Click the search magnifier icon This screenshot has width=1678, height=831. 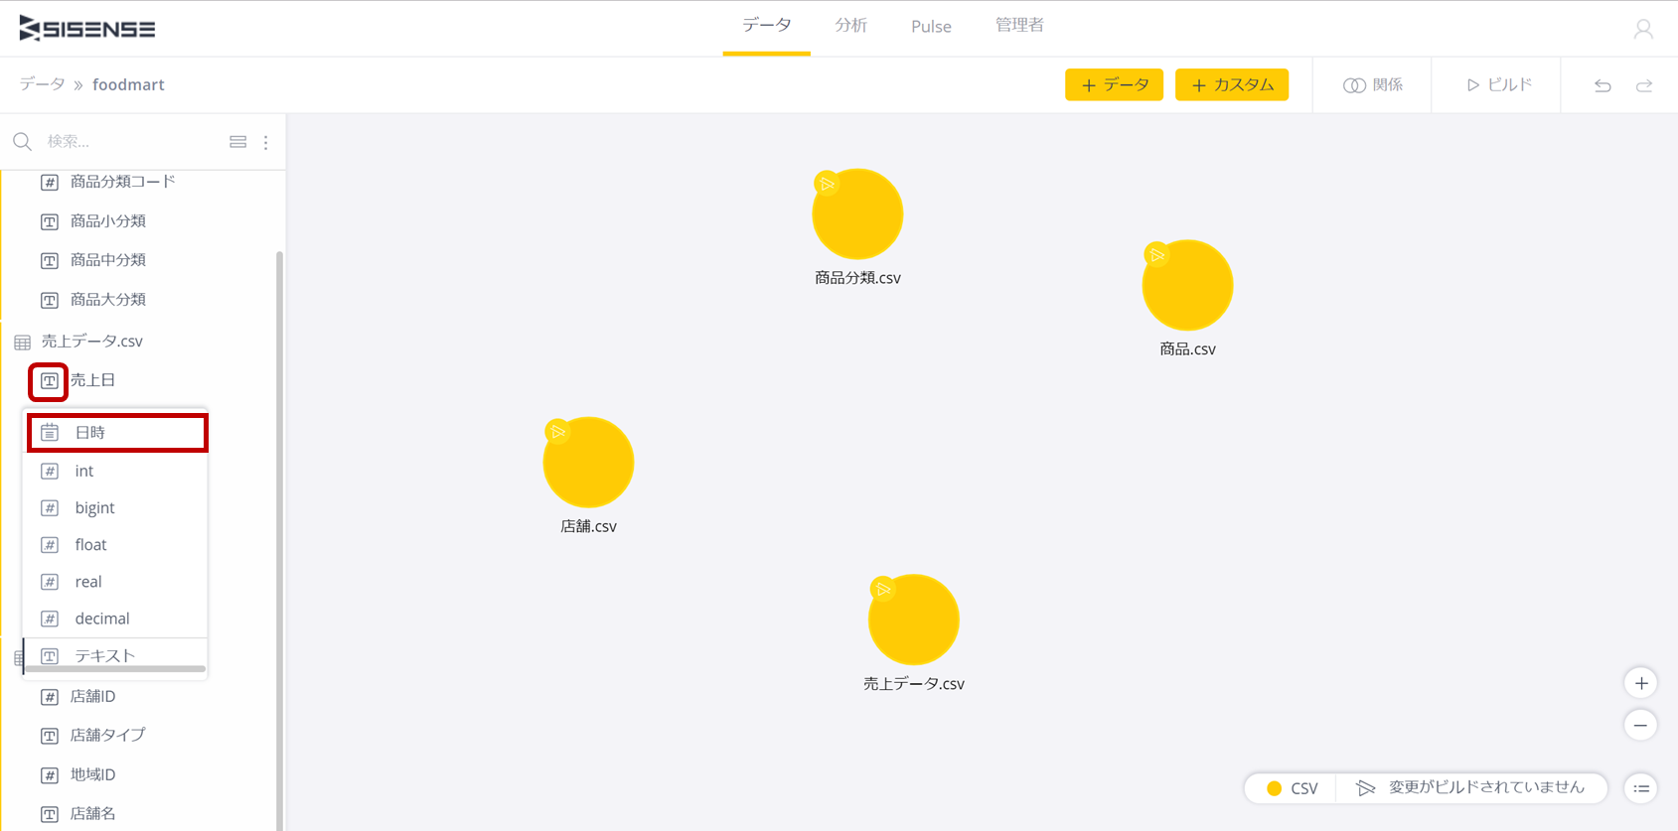coord(22,142)
